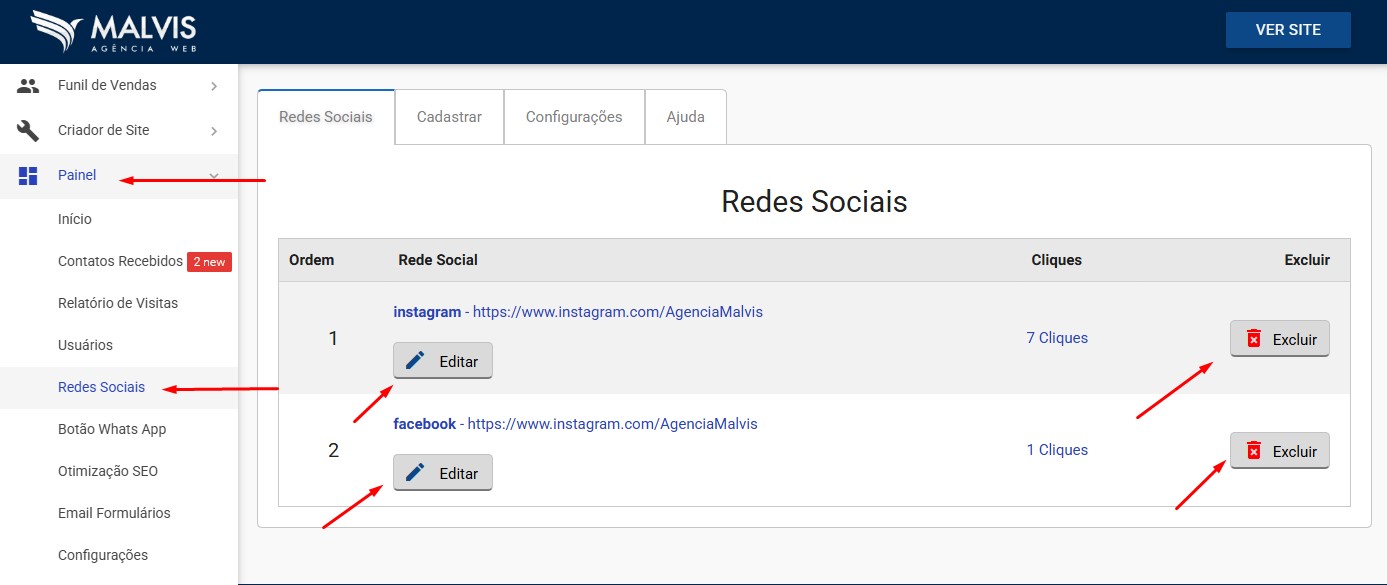This screenshot has height=585, width=1387.
Task: Open the instagram profile URL link
Action: click(x=617, y=312)
